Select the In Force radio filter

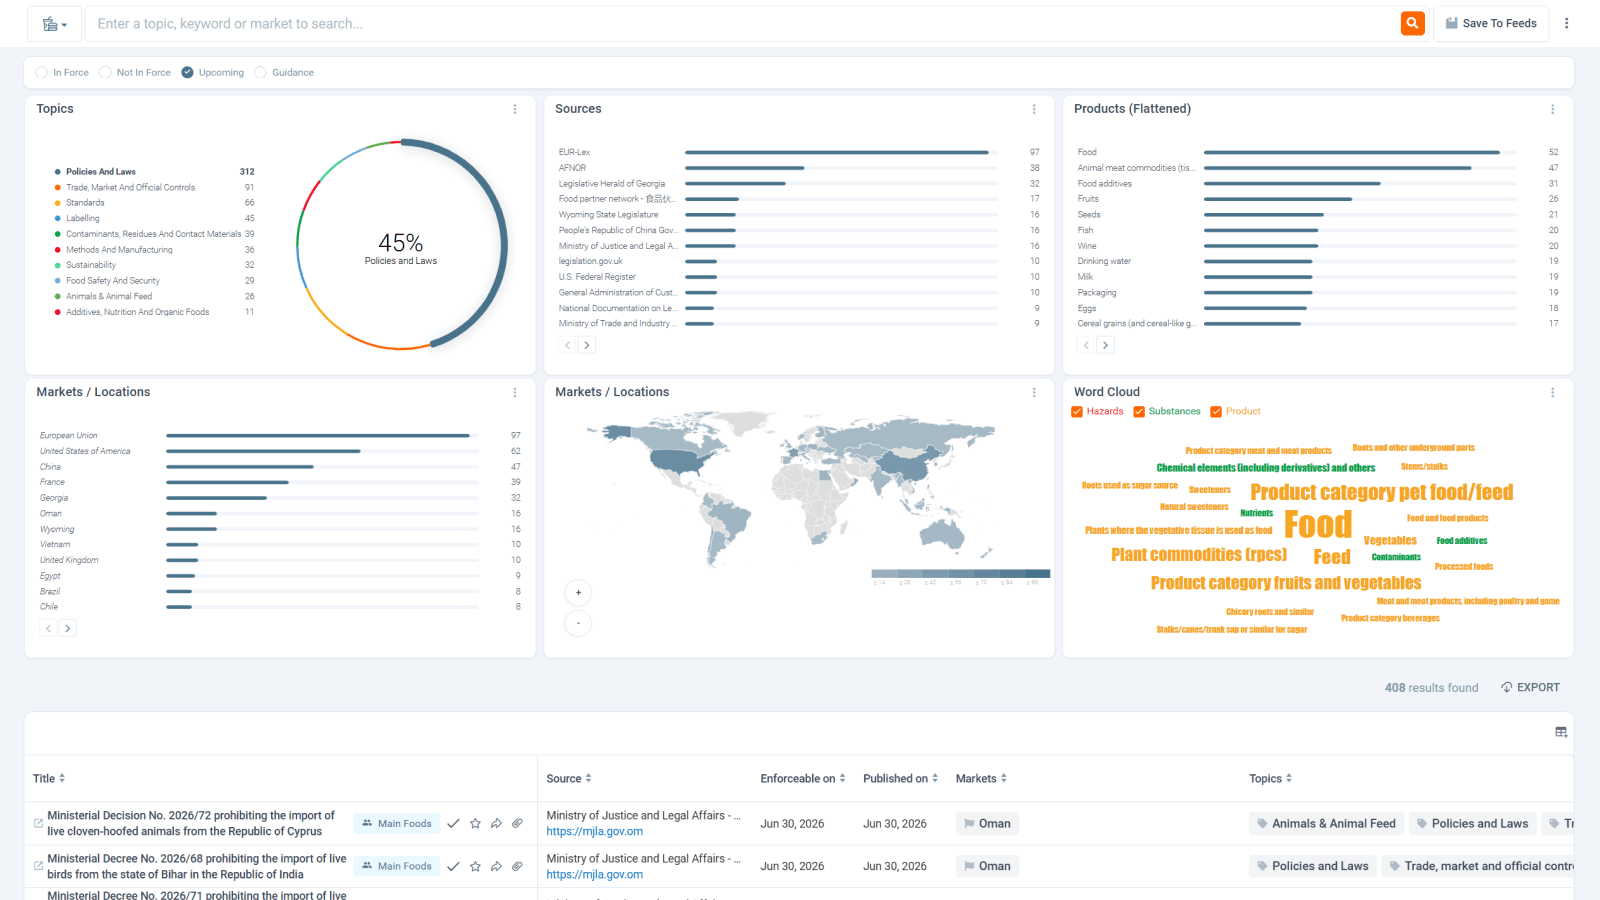click(42, 72)
